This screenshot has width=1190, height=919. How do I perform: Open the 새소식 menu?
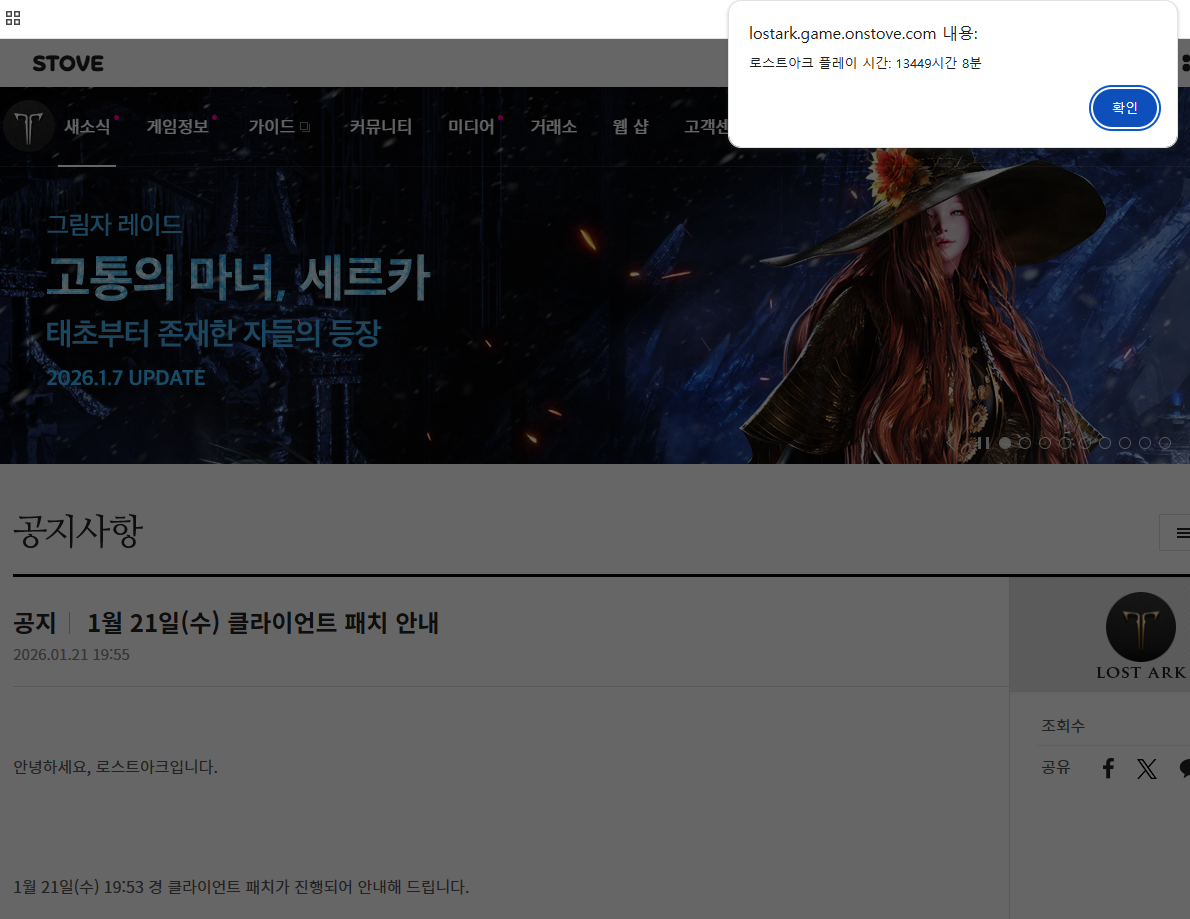(87, 127)
